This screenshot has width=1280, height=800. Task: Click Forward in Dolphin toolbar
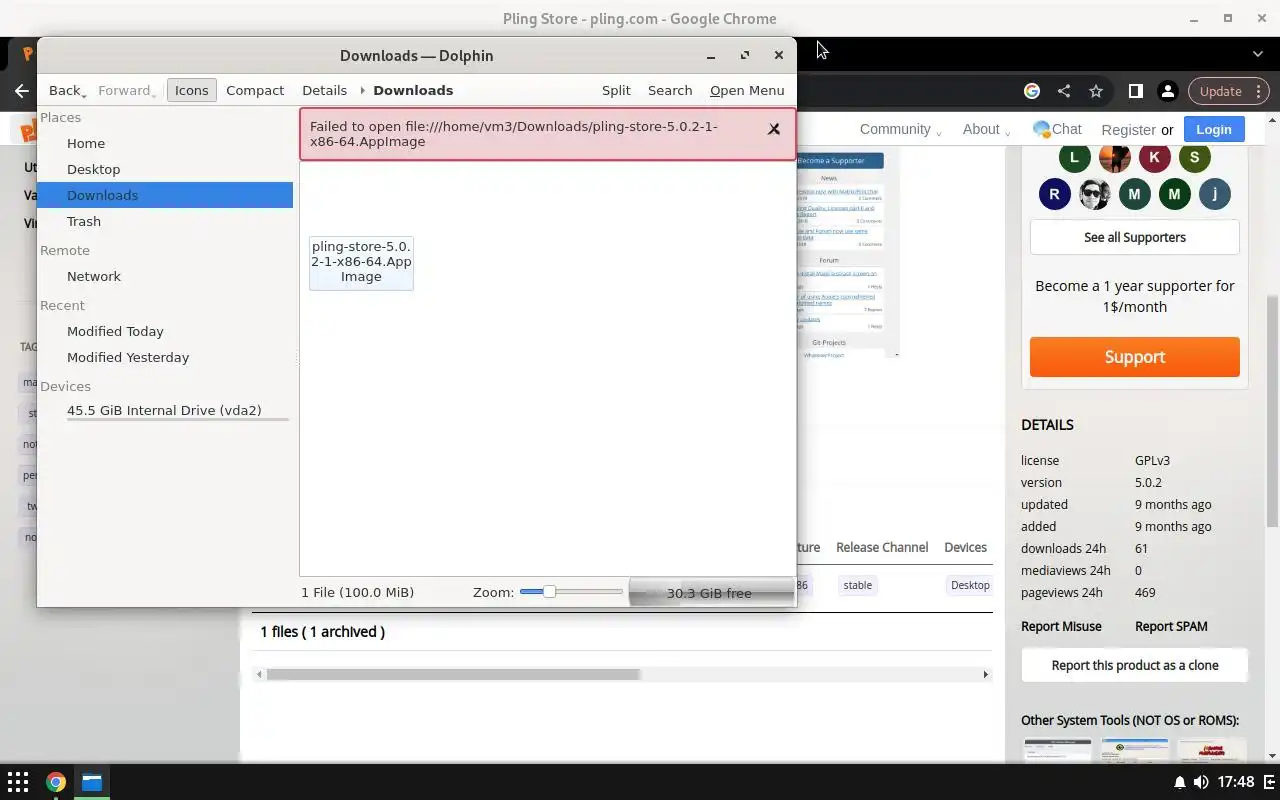(x=127, y=90)
